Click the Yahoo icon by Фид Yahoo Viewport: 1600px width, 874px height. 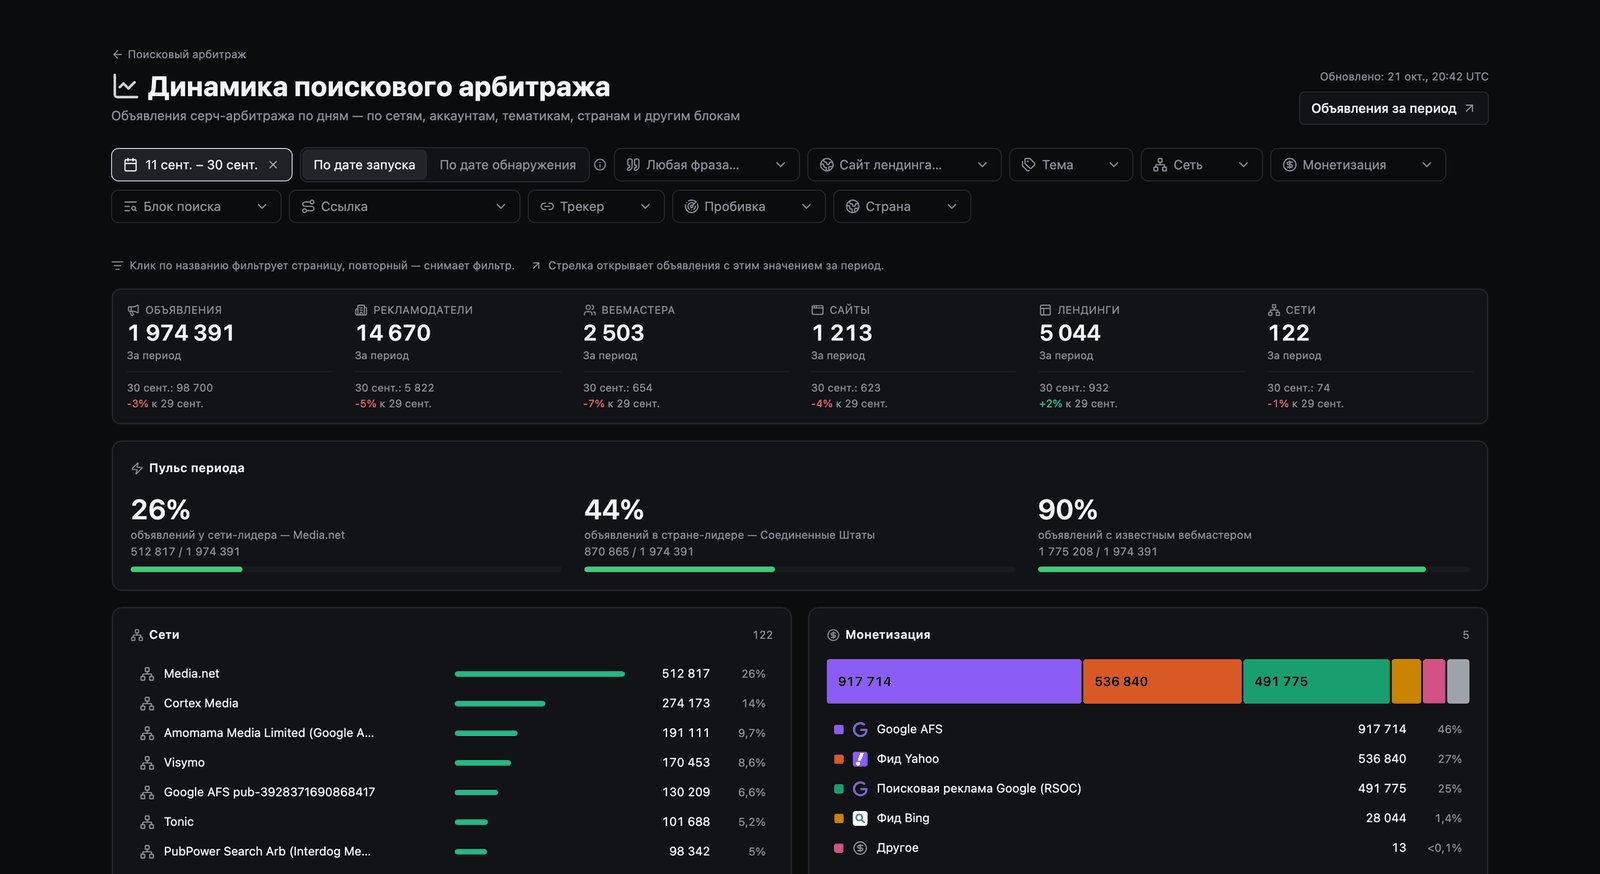coord(860,759)
